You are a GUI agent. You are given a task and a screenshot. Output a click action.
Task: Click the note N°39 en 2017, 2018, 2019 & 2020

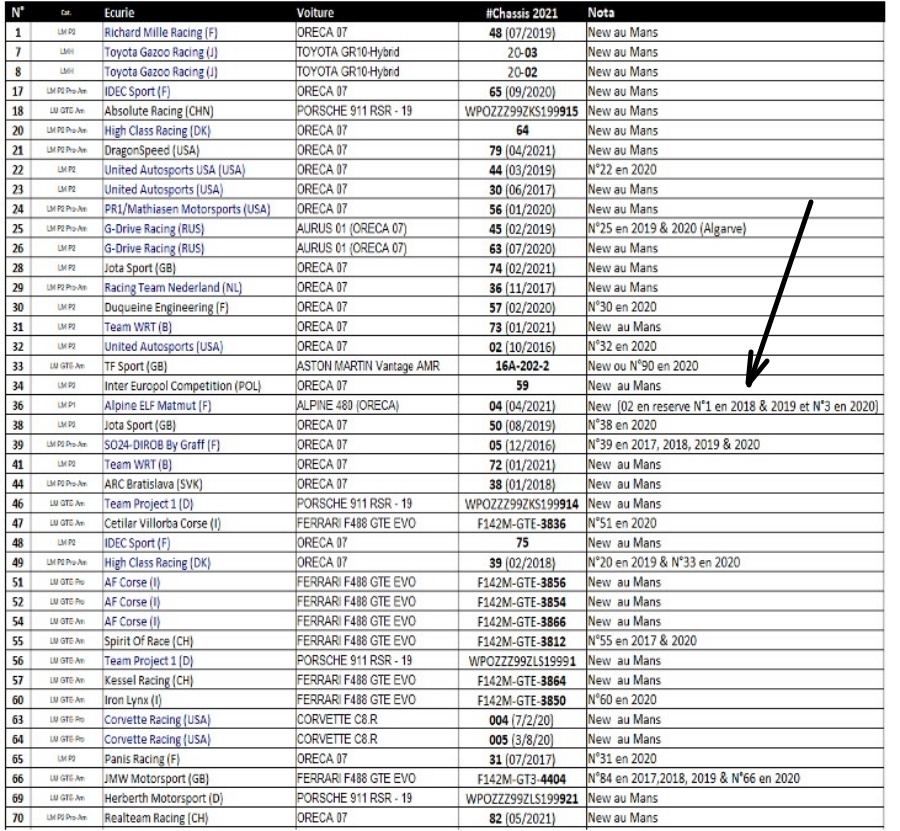coord(673,445)
